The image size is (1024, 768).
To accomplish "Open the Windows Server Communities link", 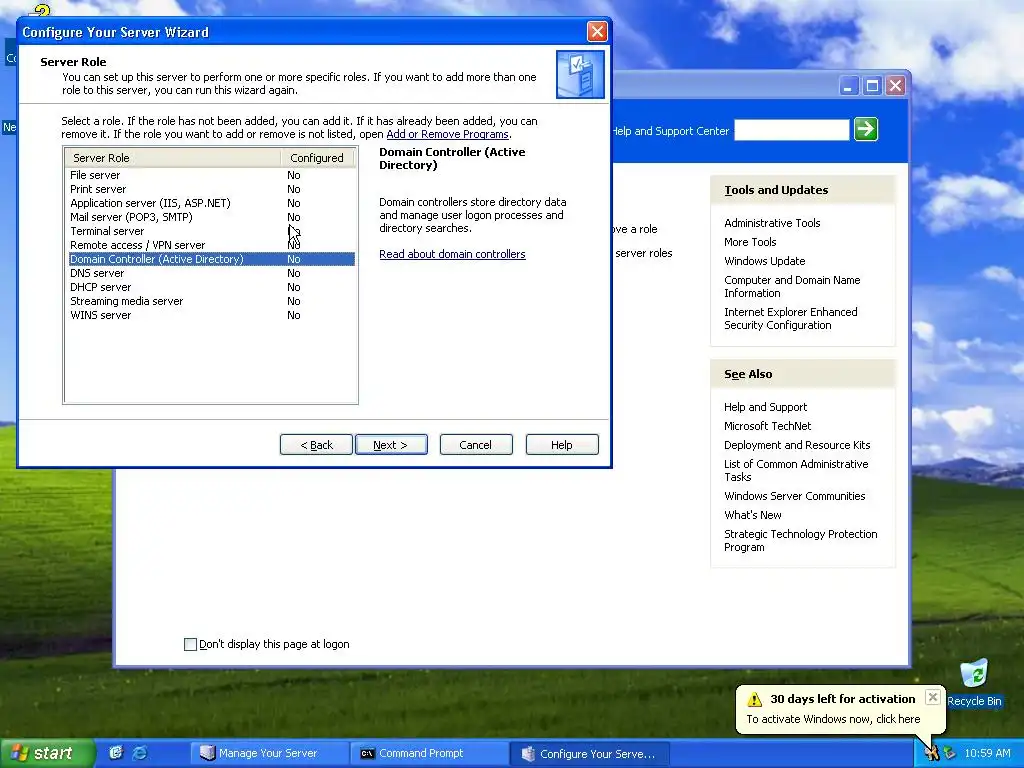I will coord(794,496).
